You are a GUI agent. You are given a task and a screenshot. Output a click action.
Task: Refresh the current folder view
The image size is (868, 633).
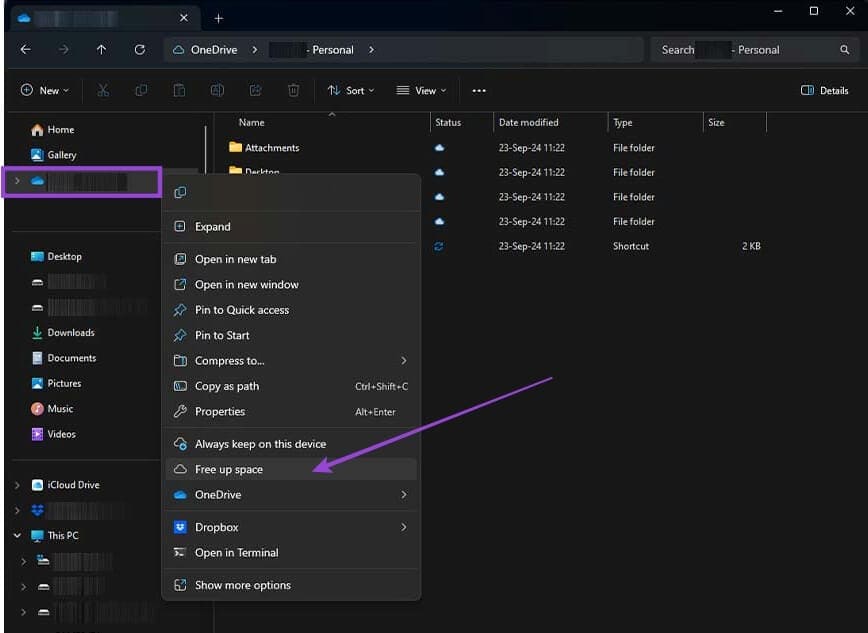[x=140, y=50]
